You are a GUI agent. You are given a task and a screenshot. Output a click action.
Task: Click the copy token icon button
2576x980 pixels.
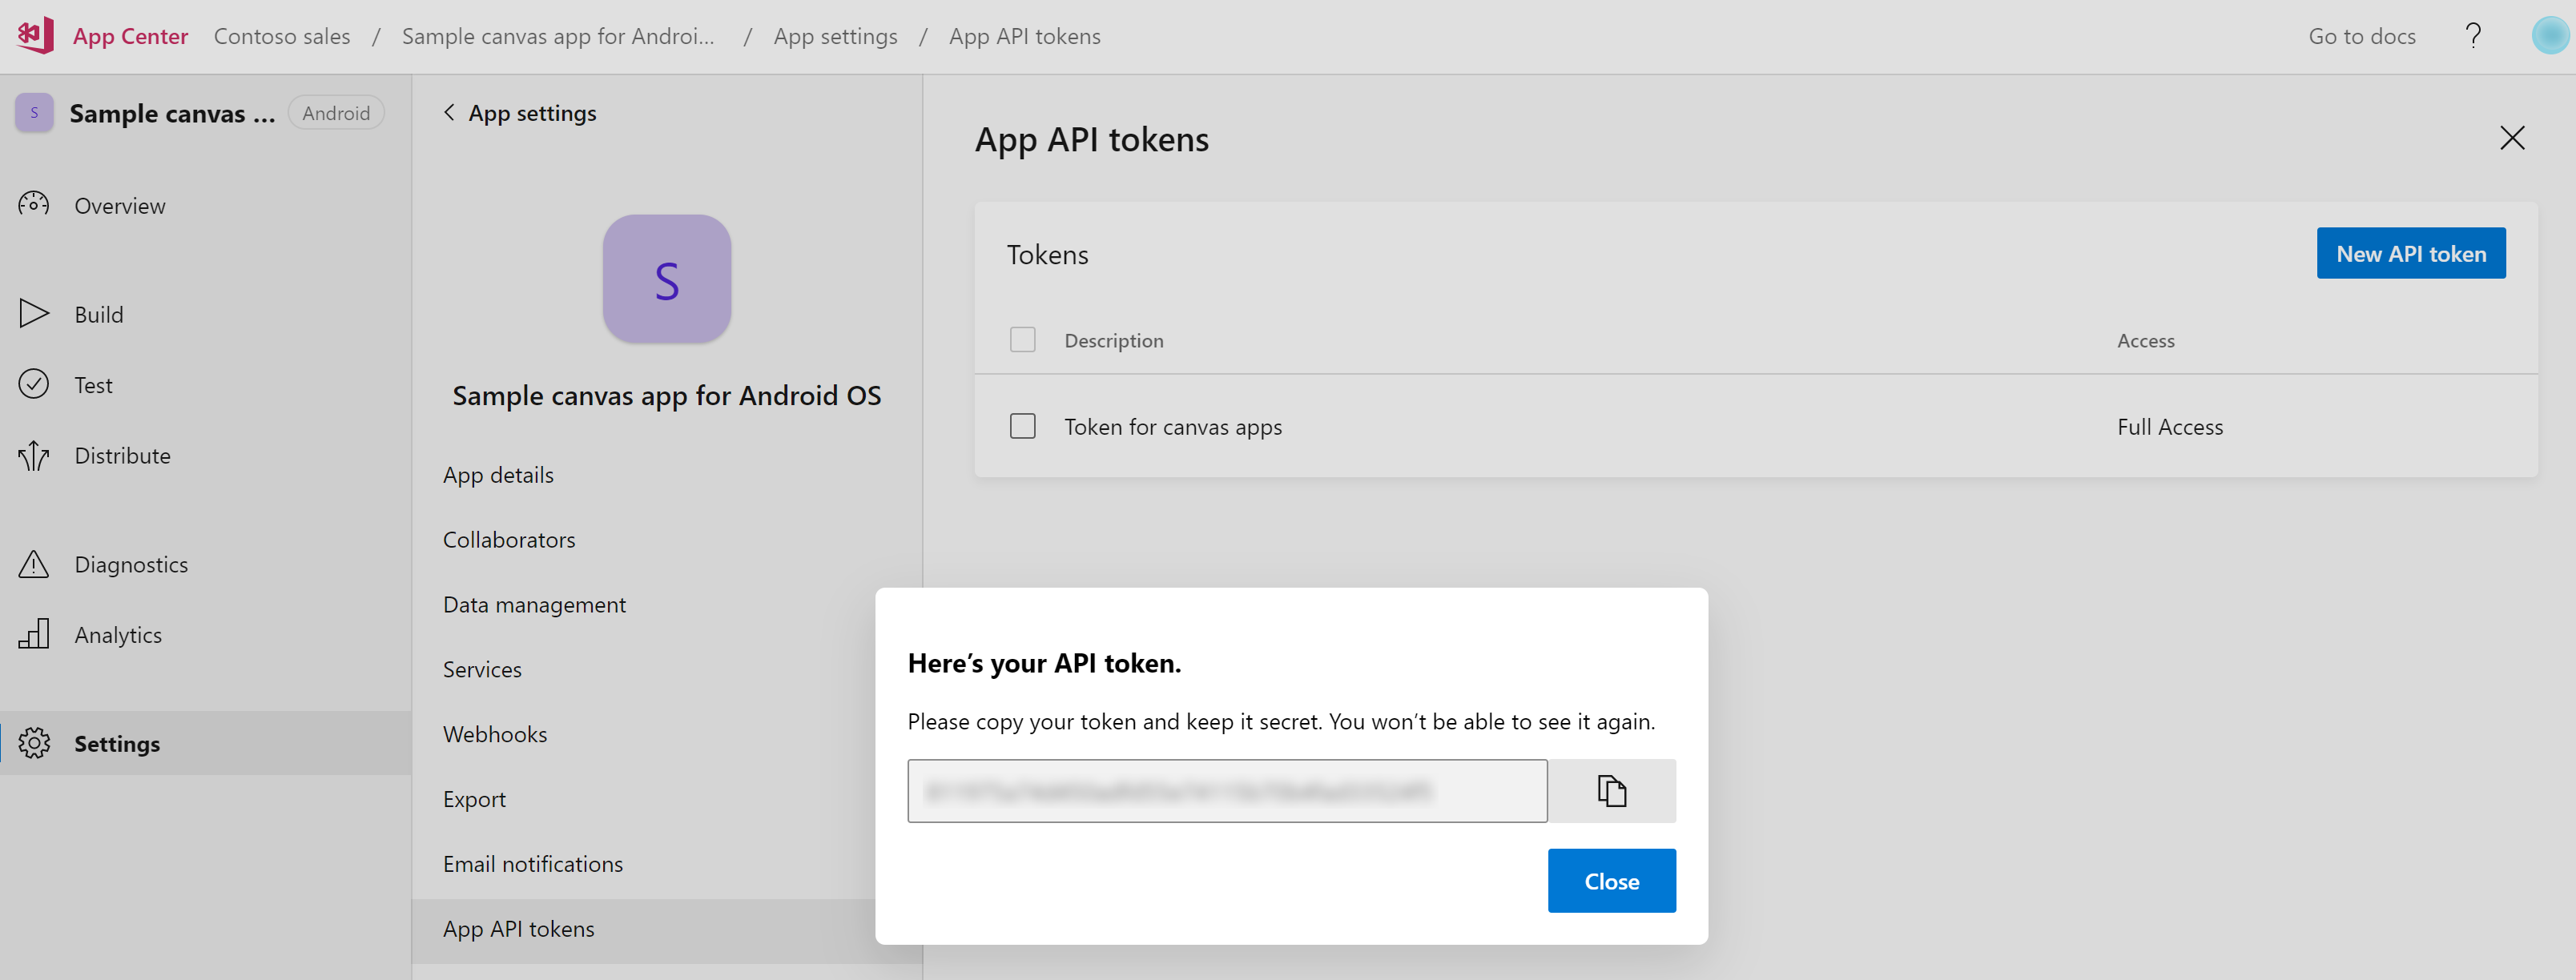point(1612,789)
